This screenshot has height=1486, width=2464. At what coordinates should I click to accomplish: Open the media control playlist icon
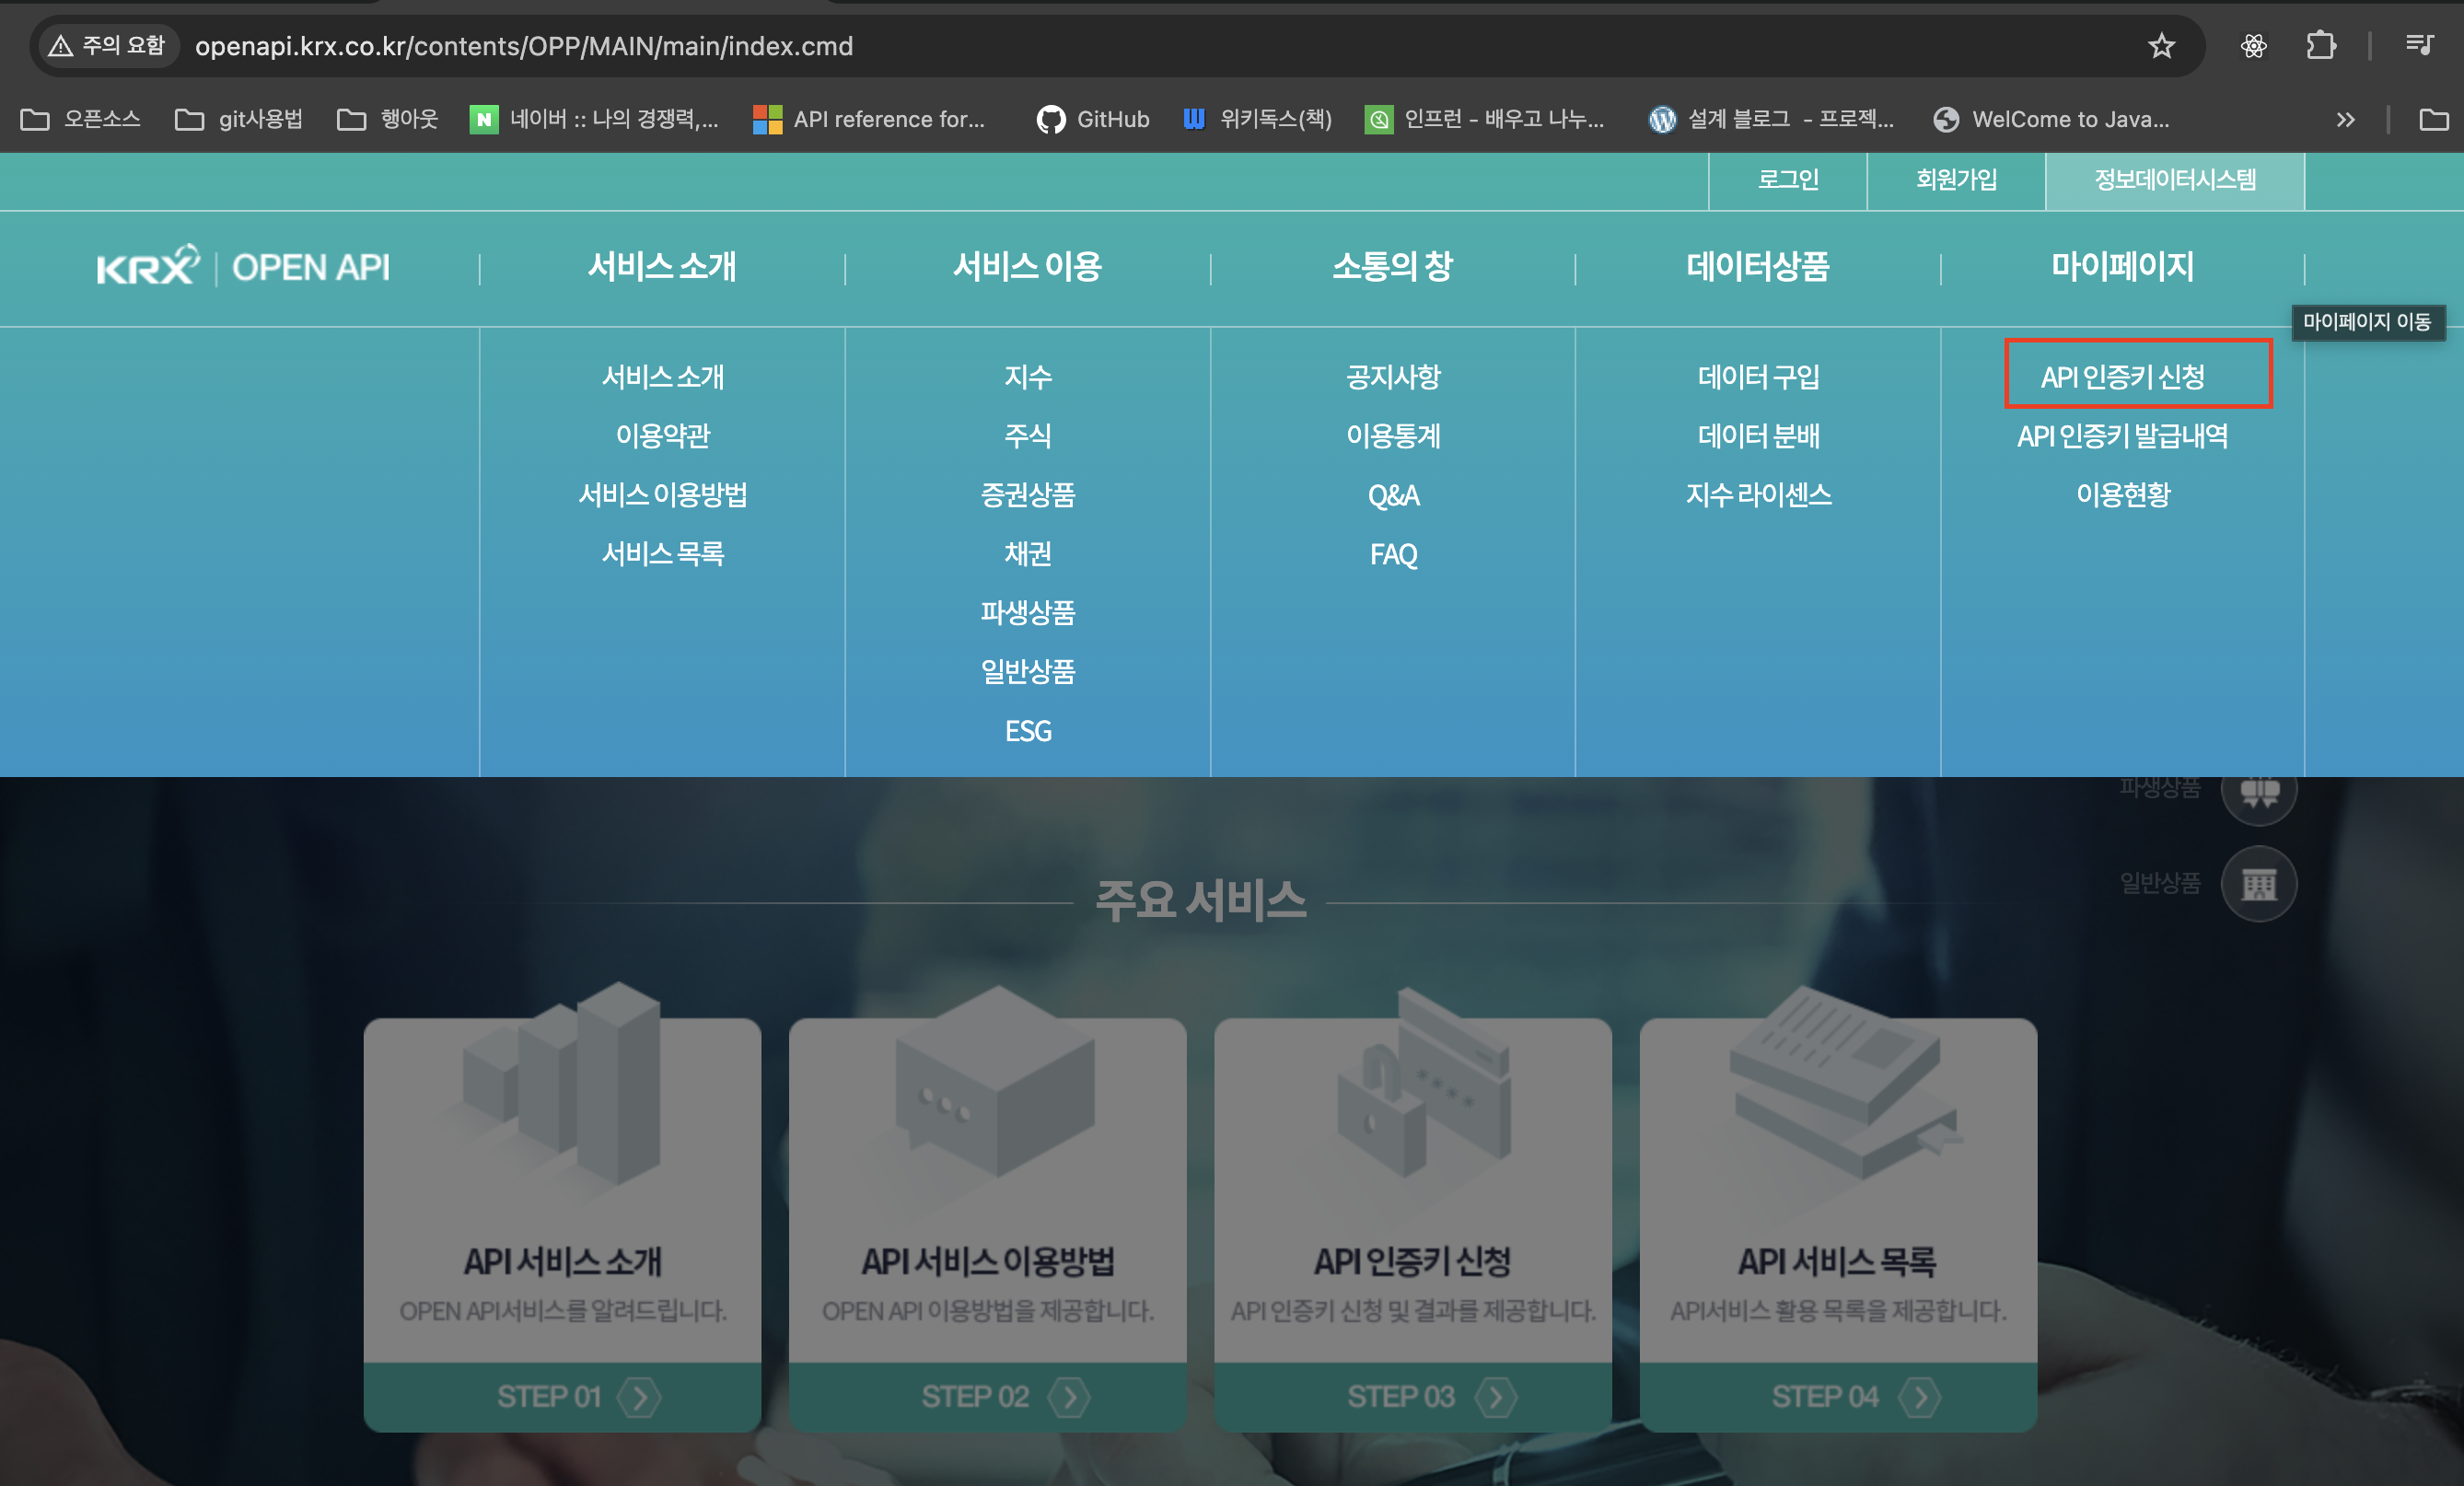[x=2419, y=46]
